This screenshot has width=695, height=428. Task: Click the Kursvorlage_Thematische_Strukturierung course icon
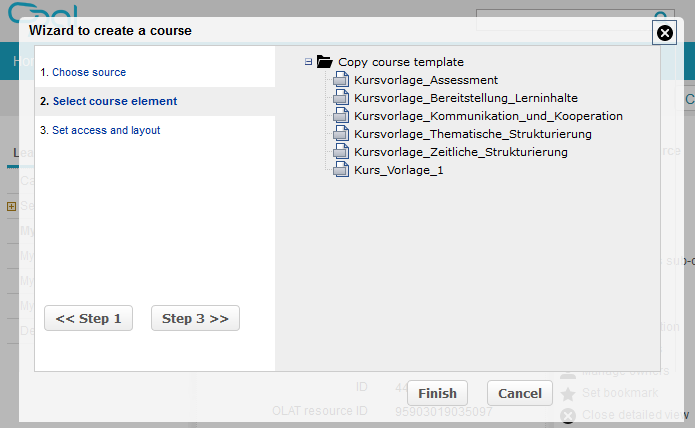point(341,134)
